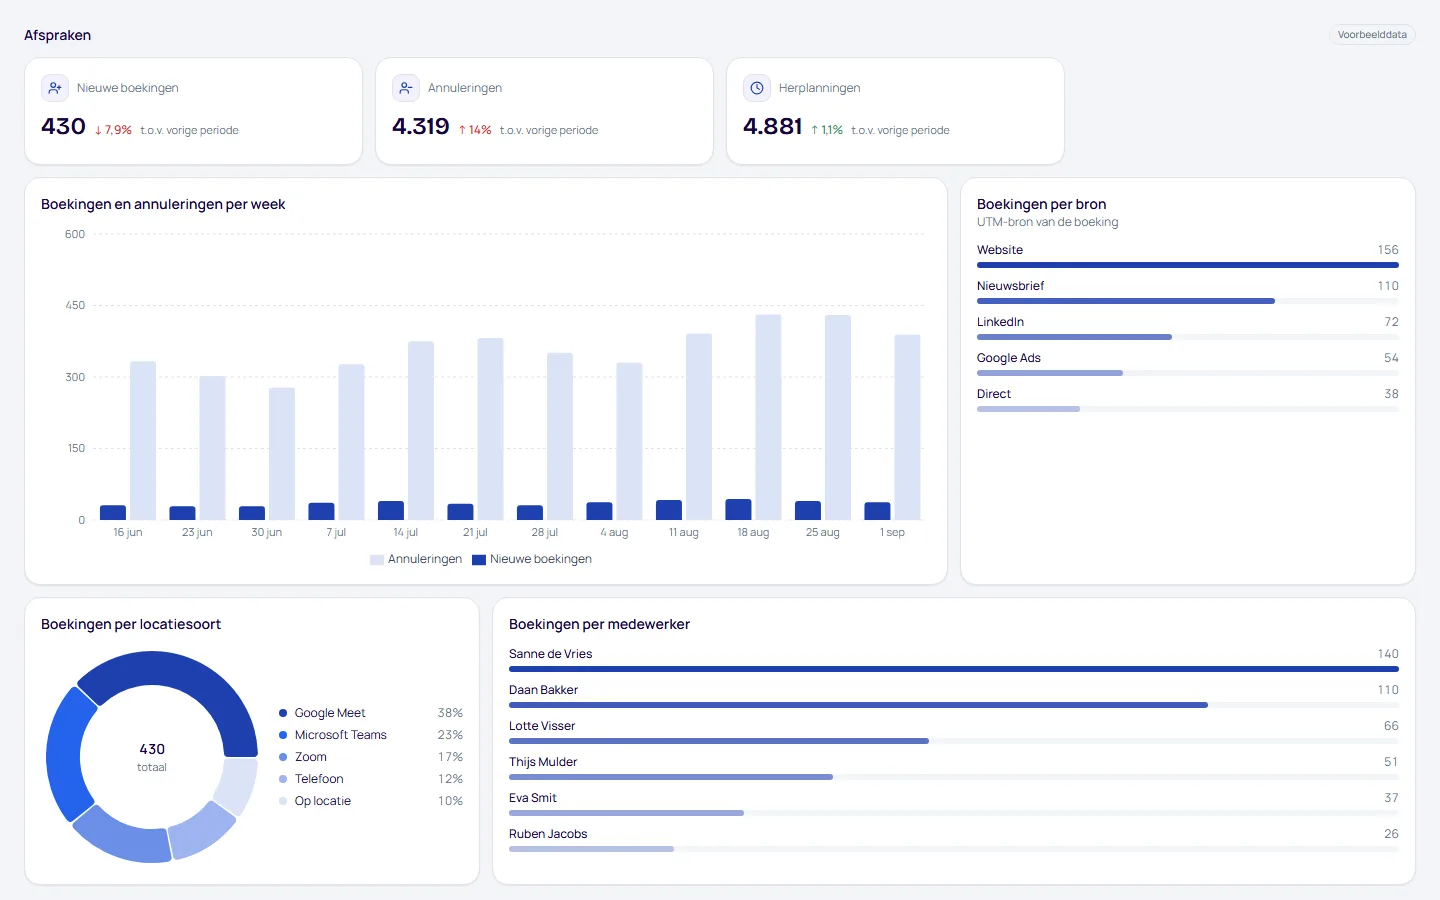Screen dimensions: 1440x900
Task: Click the Google Ads source label
Action: [1009, 358]
